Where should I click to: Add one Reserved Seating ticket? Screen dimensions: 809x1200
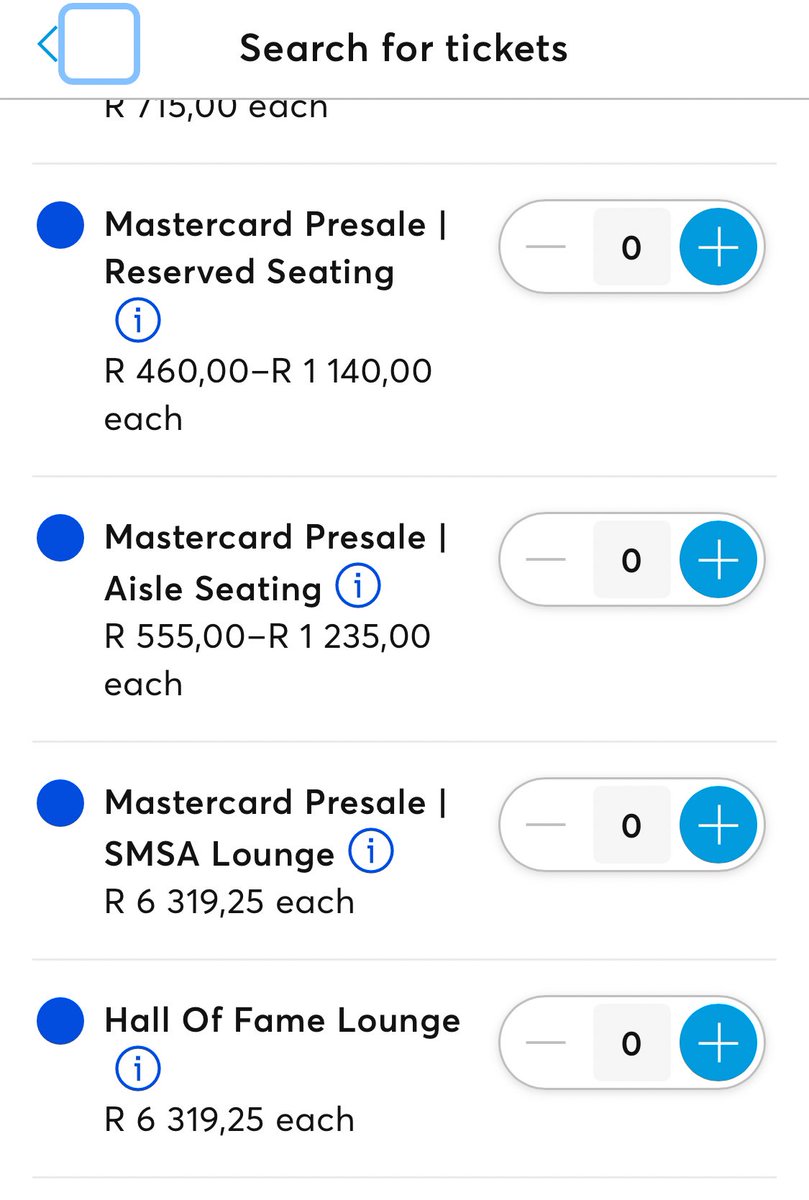pos(718,247)
